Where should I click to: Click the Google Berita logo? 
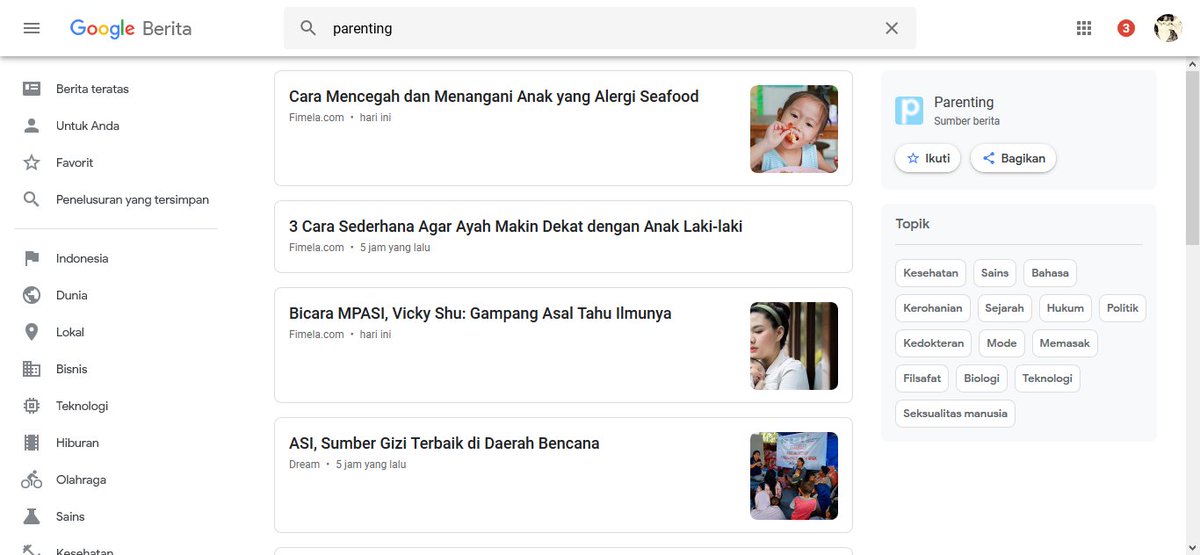click(130, 28)
